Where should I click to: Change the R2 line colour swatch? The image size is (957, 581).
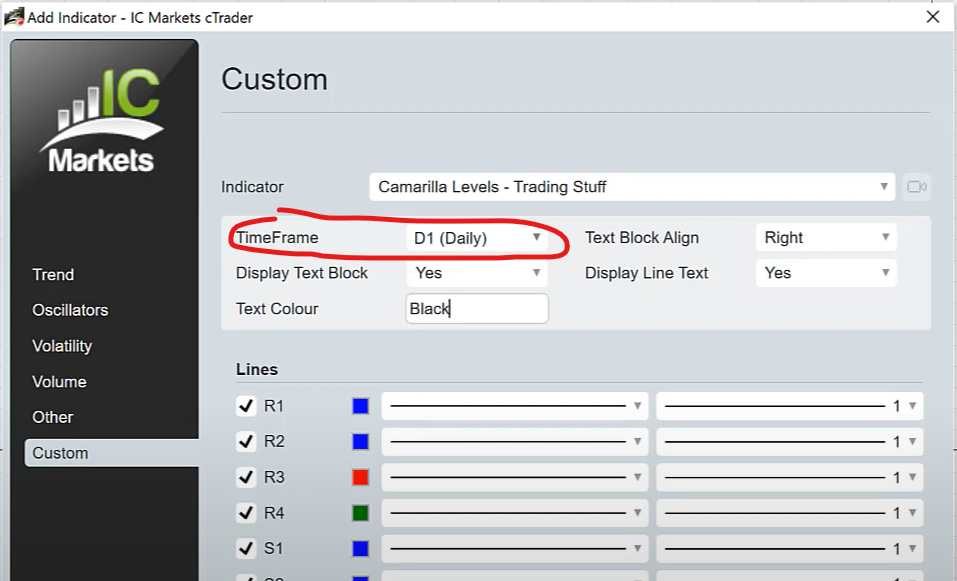tap(360, 441)
